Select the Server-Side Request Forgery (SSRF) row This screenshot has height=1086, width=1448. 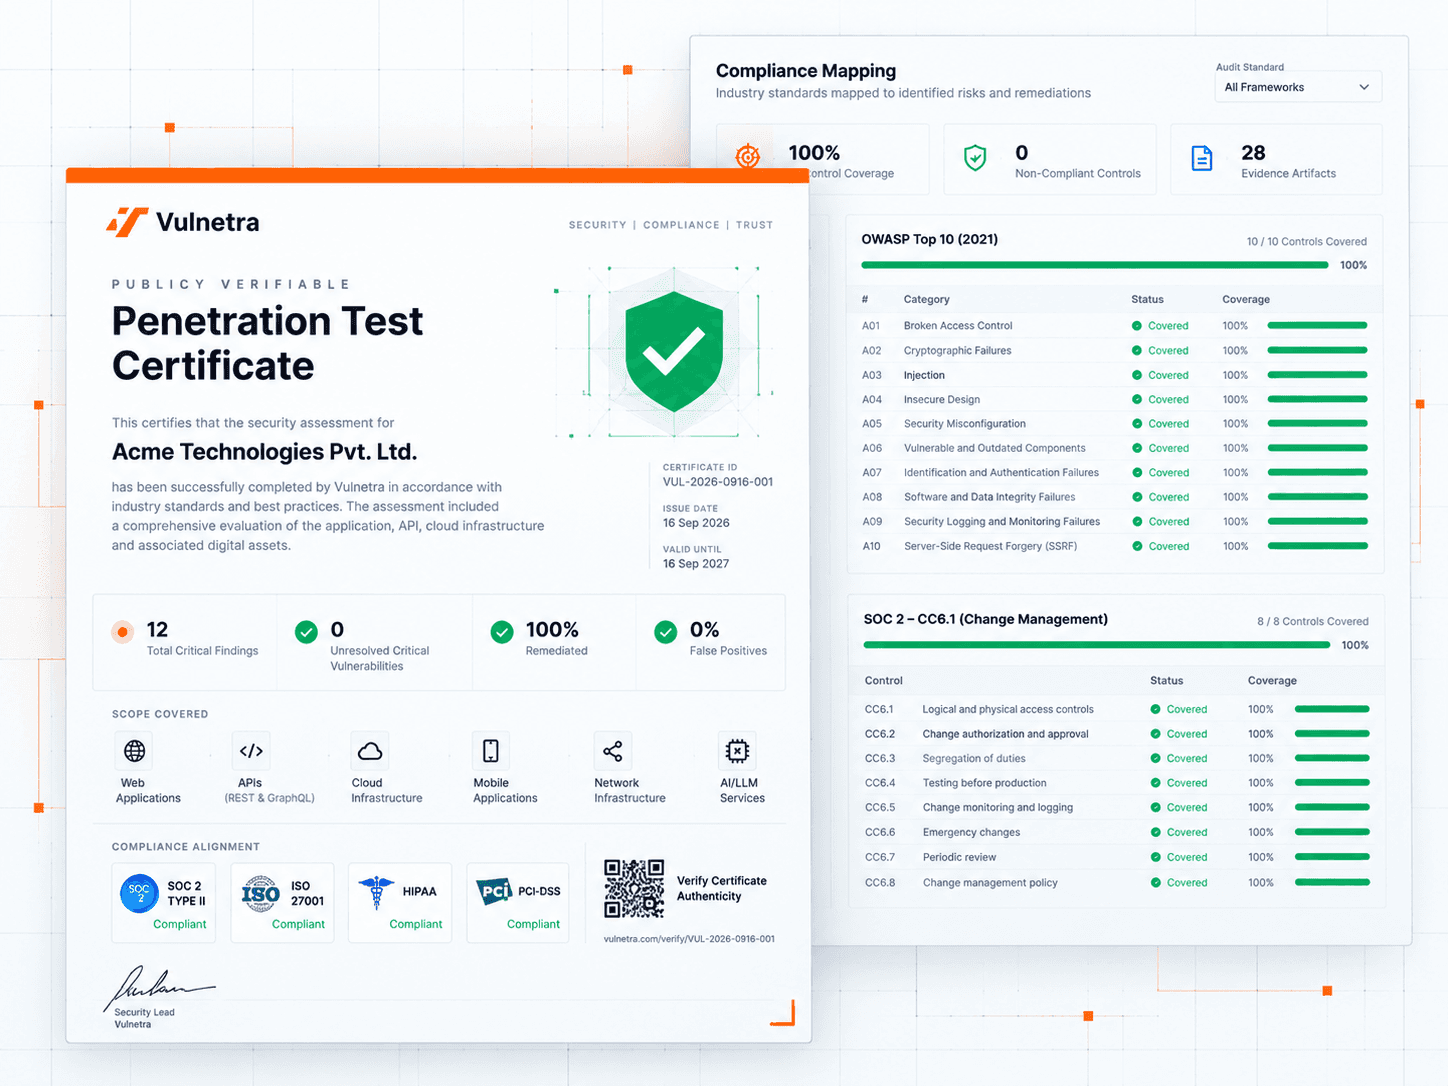coord(1114,546)
